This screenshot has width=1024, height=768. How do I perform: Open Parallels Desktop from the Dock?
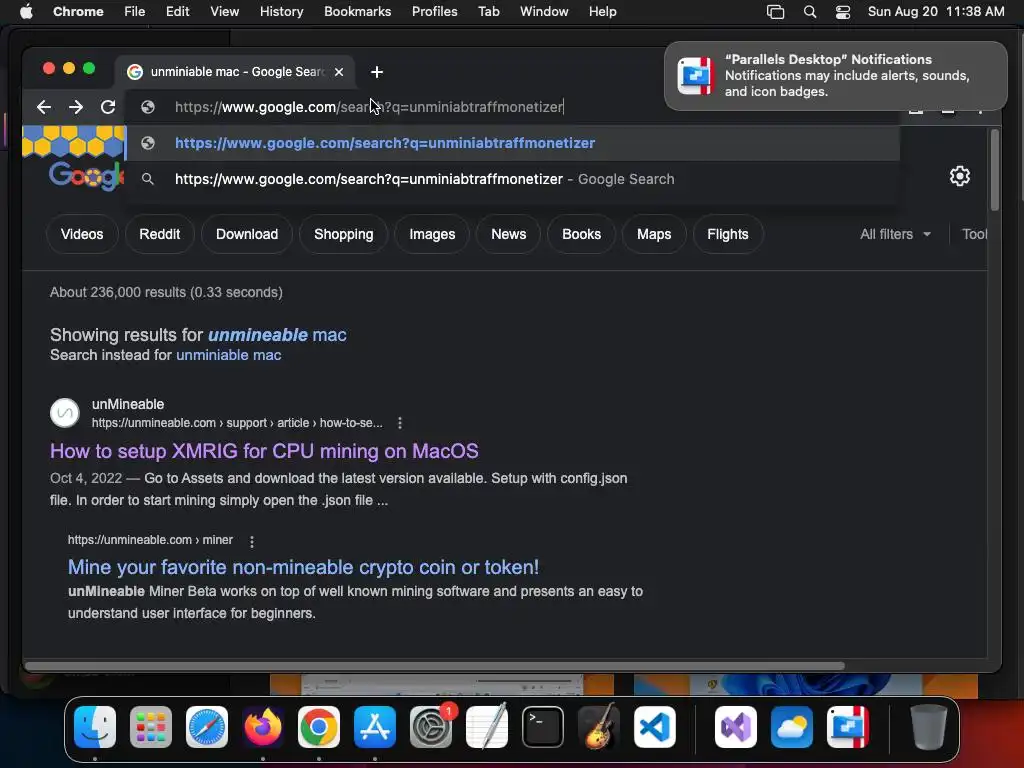click(848, 727)
